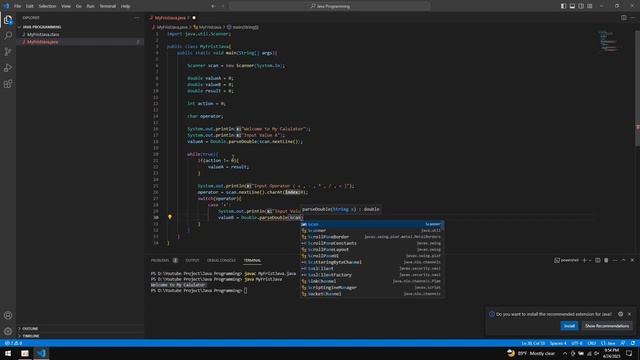Collapse the JAVA PROGRAMMING folder section
This screenshot has height=360, width=640.
pyautogui.click(x=40, y=27)
